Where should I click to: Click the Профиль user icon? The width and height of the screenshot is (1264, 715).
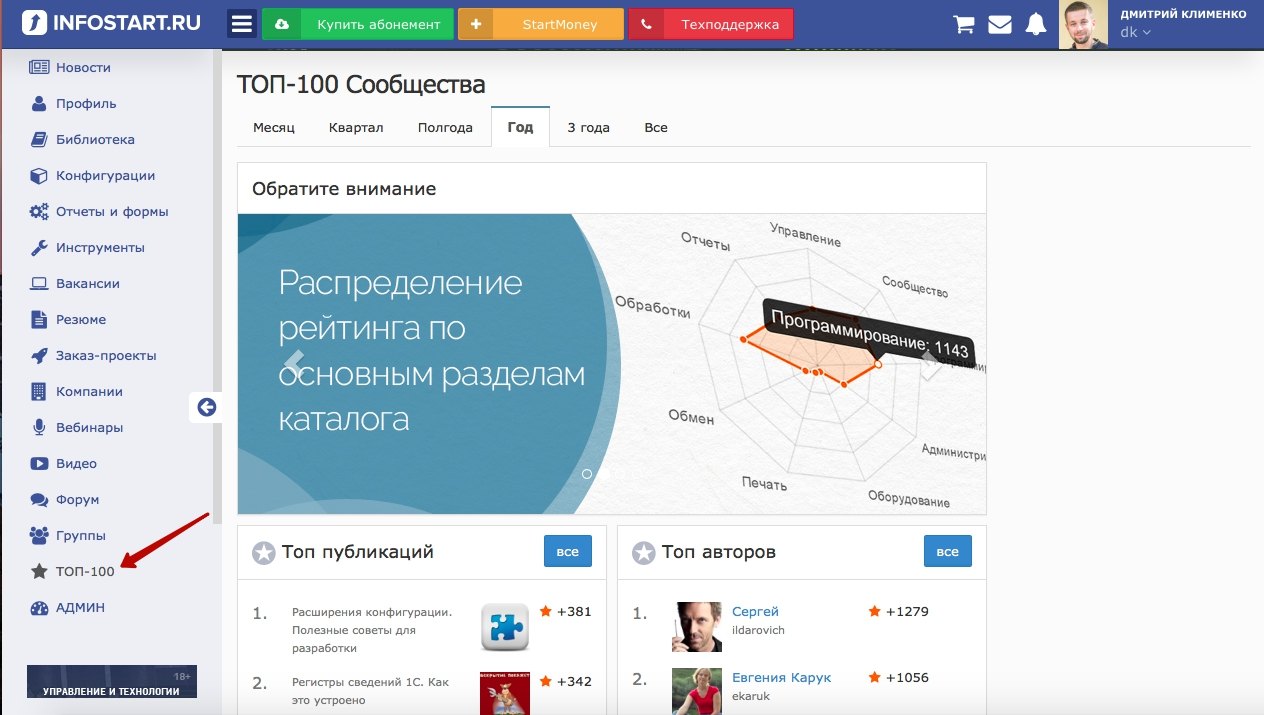pos(39,103)
